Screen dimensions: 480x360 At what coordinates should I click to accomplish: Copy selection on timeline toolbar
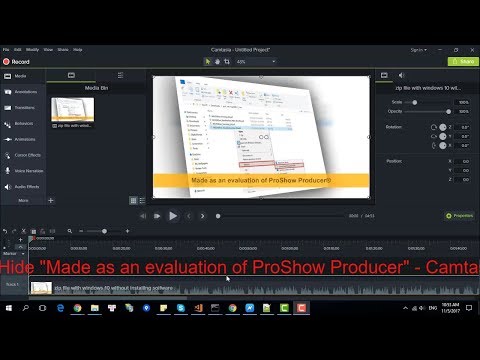click(x=33, y=231)
